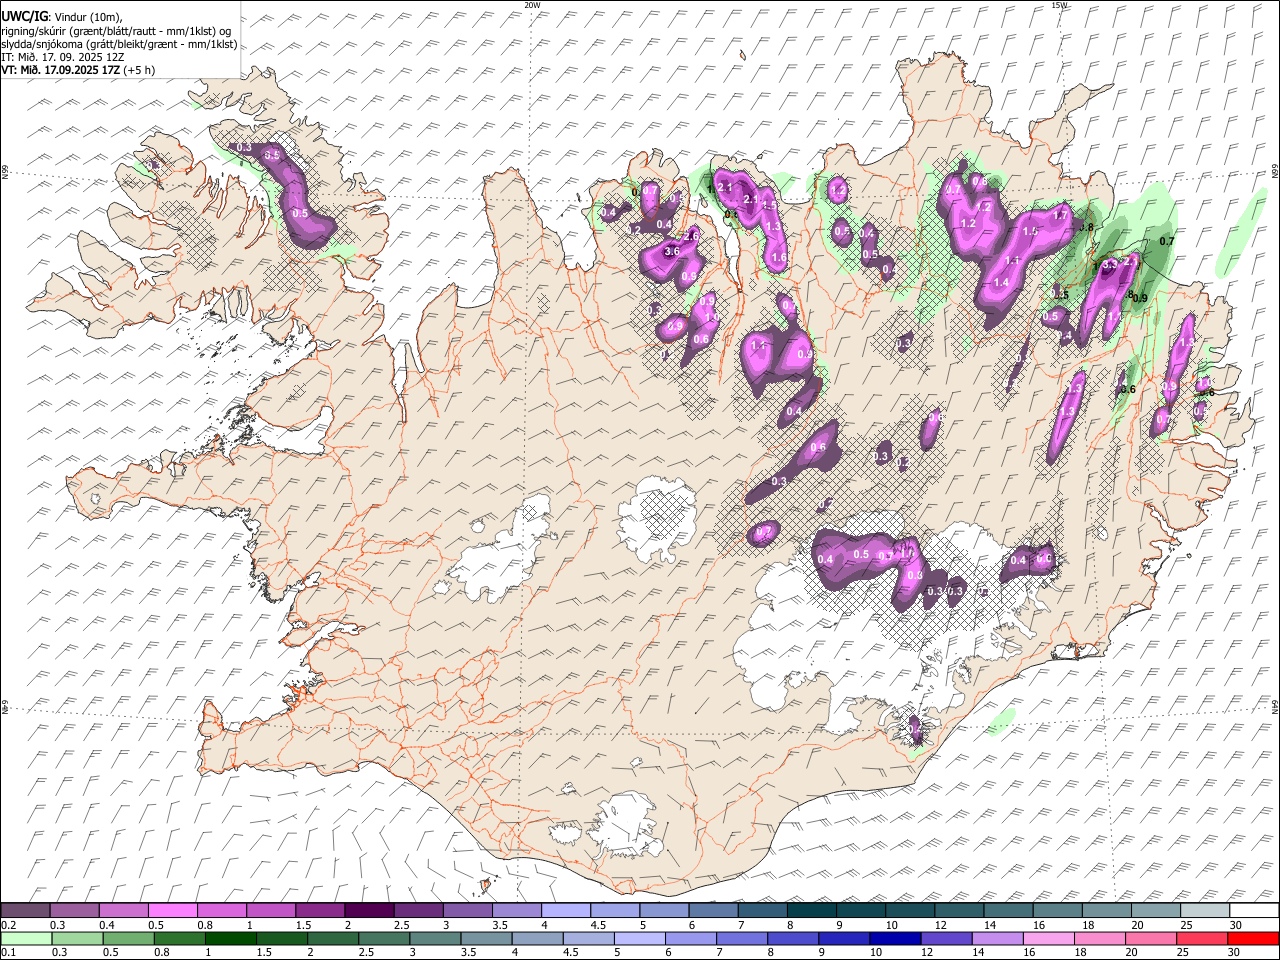Select the '2.6' precipitation value on the map
This screenshot has height=960, width=1280.
tap(691, 236)
